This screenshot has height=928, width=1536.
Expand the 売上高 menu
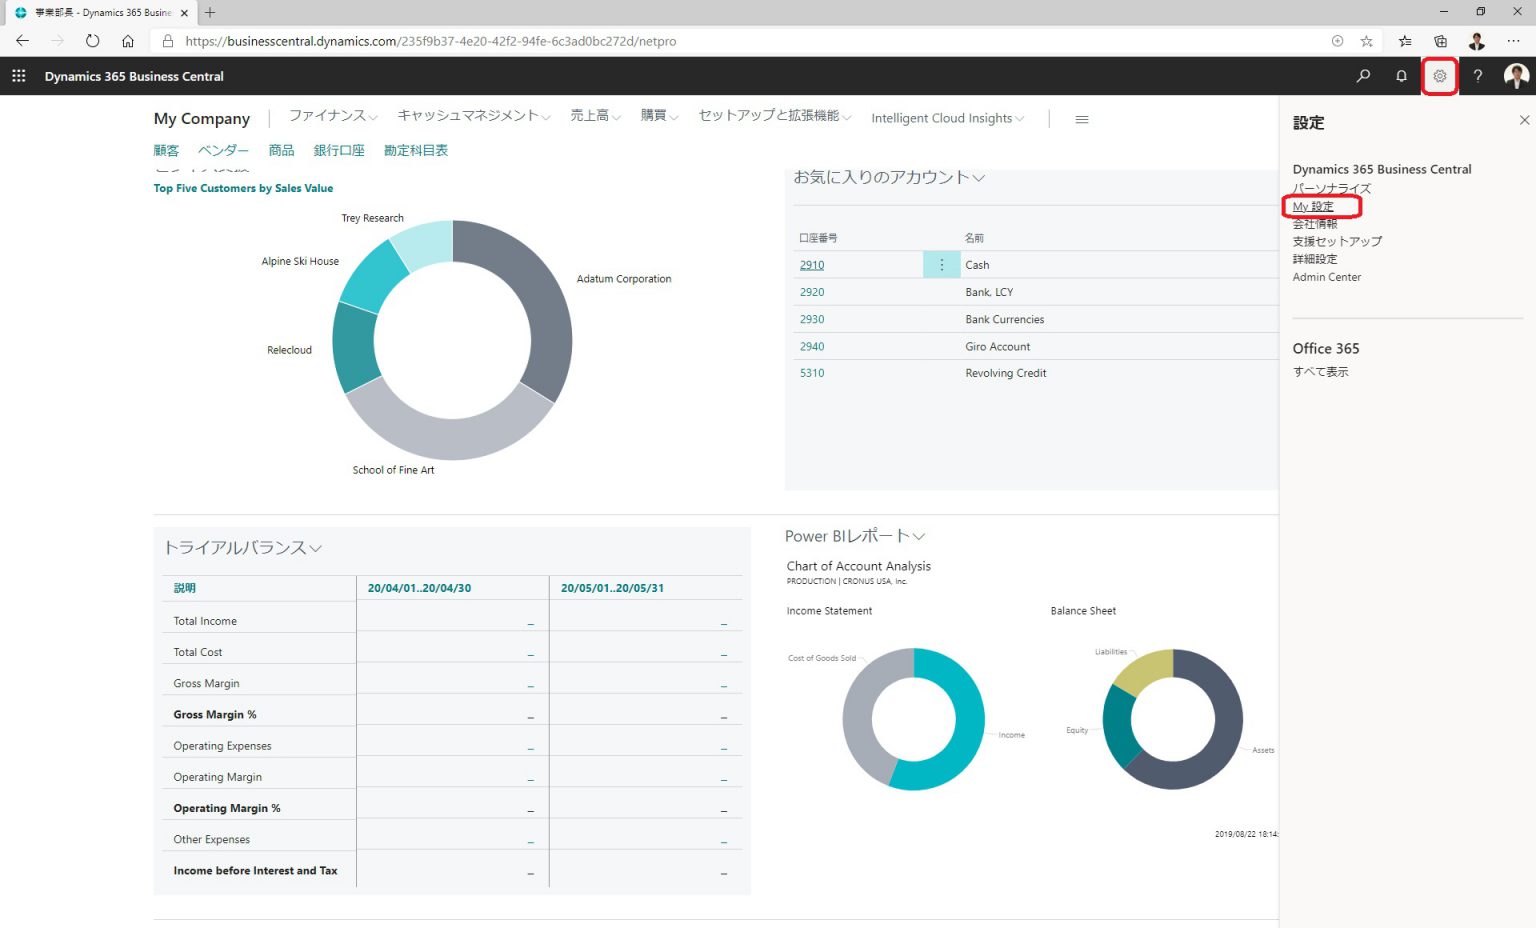[595, 116]
